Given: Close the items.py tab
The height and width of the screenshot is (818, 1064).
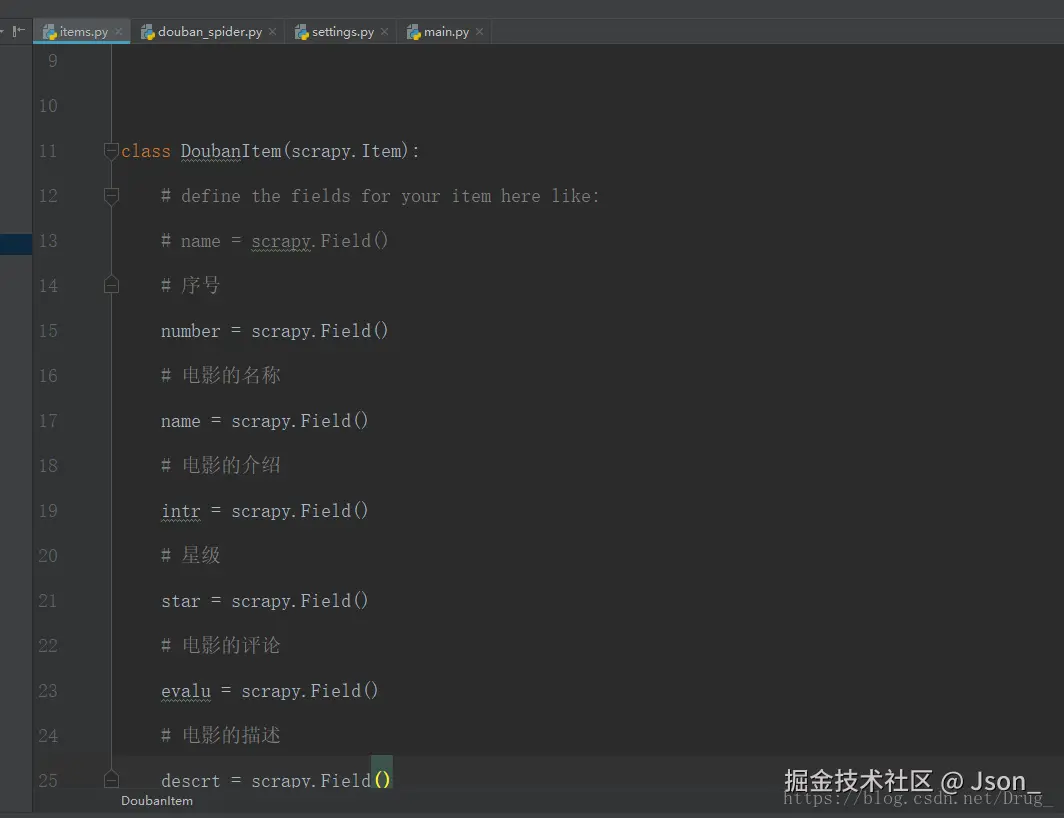Looking at the screenshot, I should tap(119, 32).
